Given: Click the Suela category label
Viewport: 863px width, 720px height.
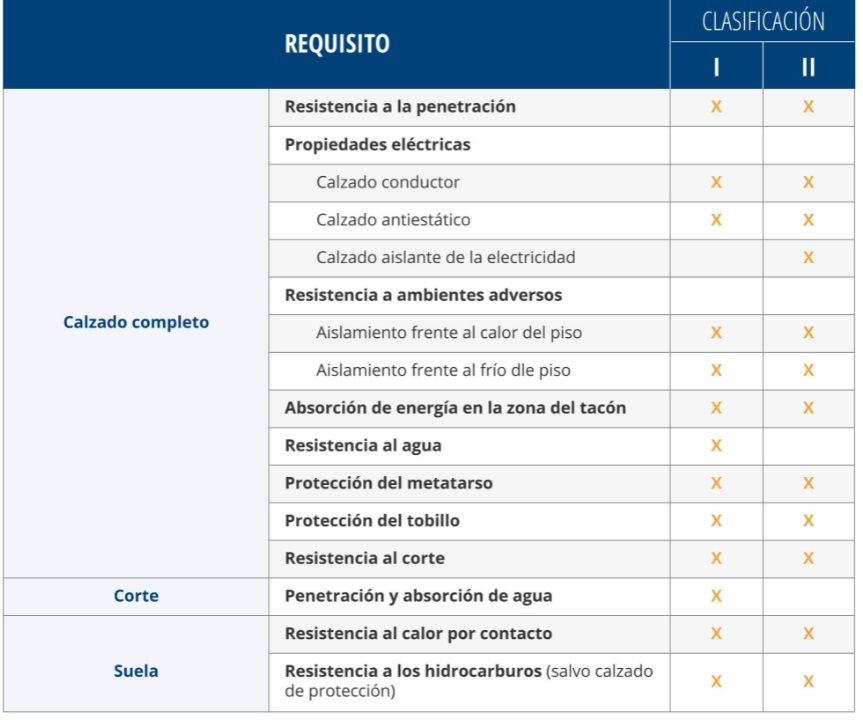Looking at the screenshot, I should coord(136,672).
